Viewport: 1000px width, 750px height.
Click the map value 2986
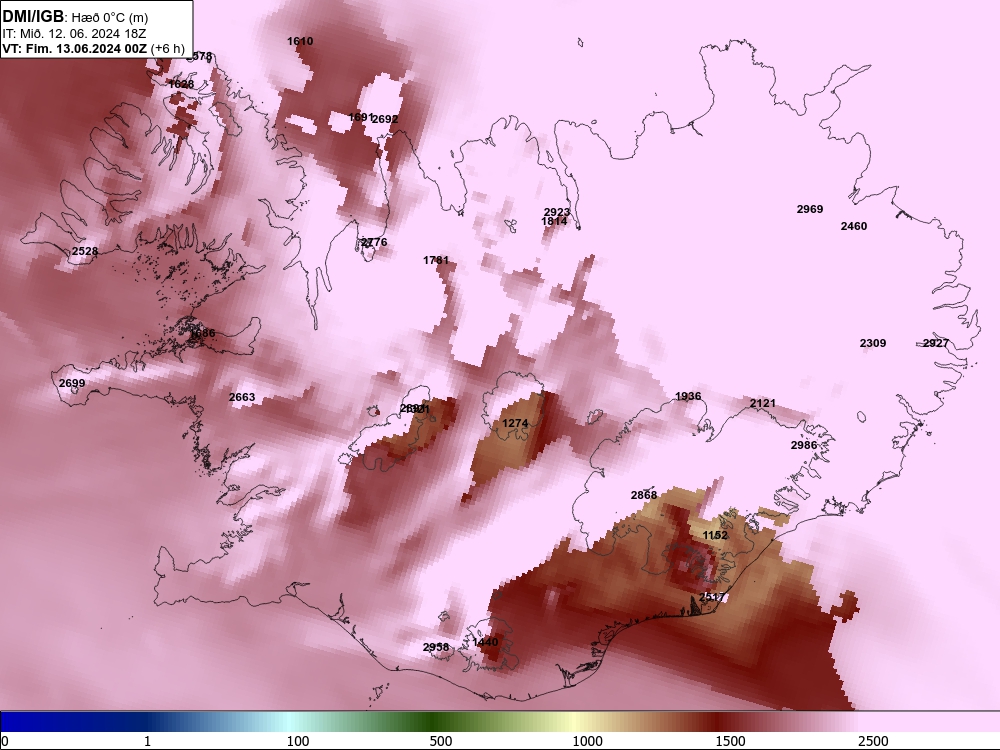[804, 445]
